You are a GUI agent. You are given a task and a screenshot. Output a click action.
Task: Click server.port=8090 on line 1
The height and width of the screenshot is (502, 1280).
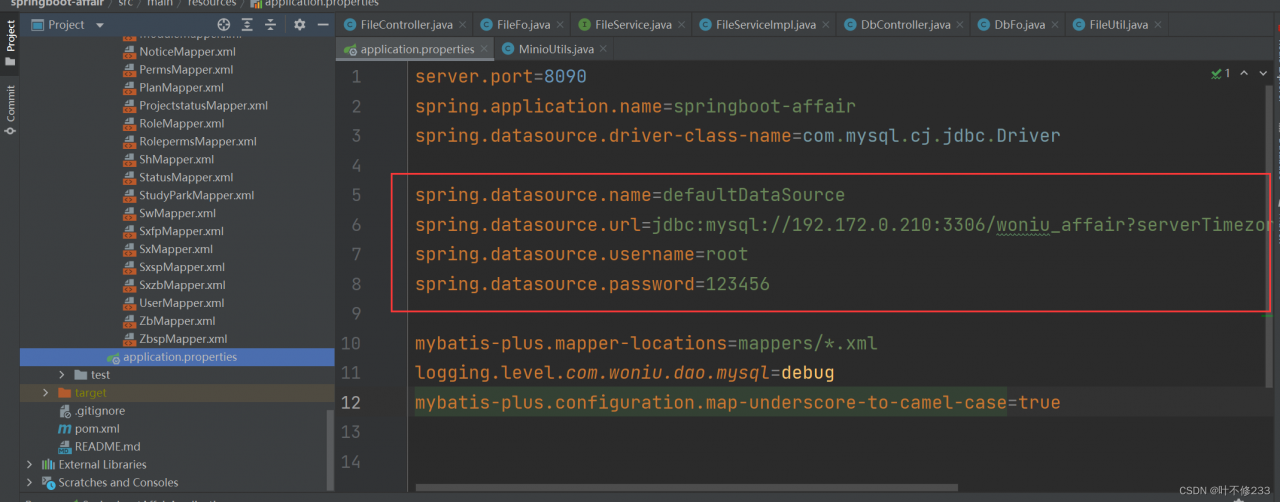click(x=501, y=76)
